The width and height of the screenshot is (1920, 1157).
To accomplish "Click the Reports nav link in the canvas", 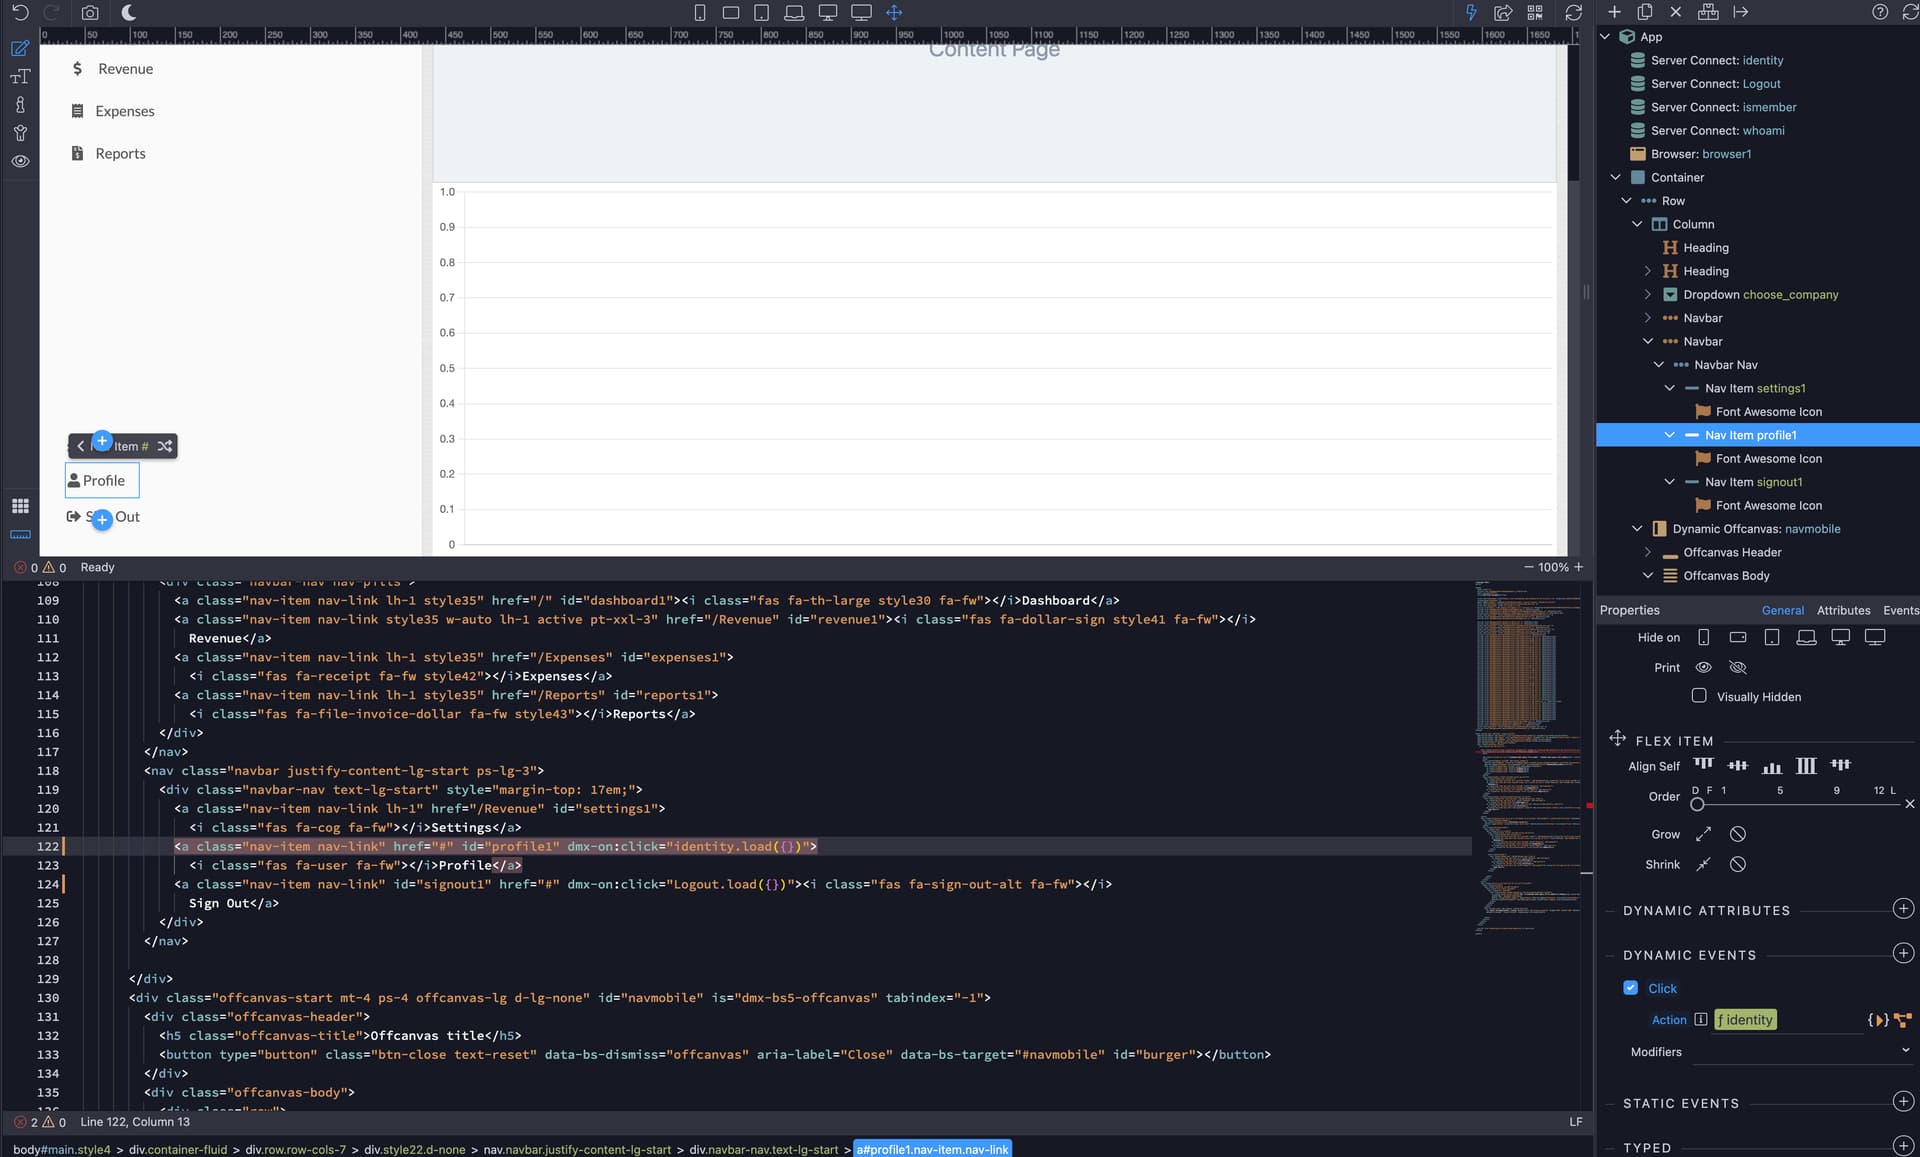I will 120,154.
